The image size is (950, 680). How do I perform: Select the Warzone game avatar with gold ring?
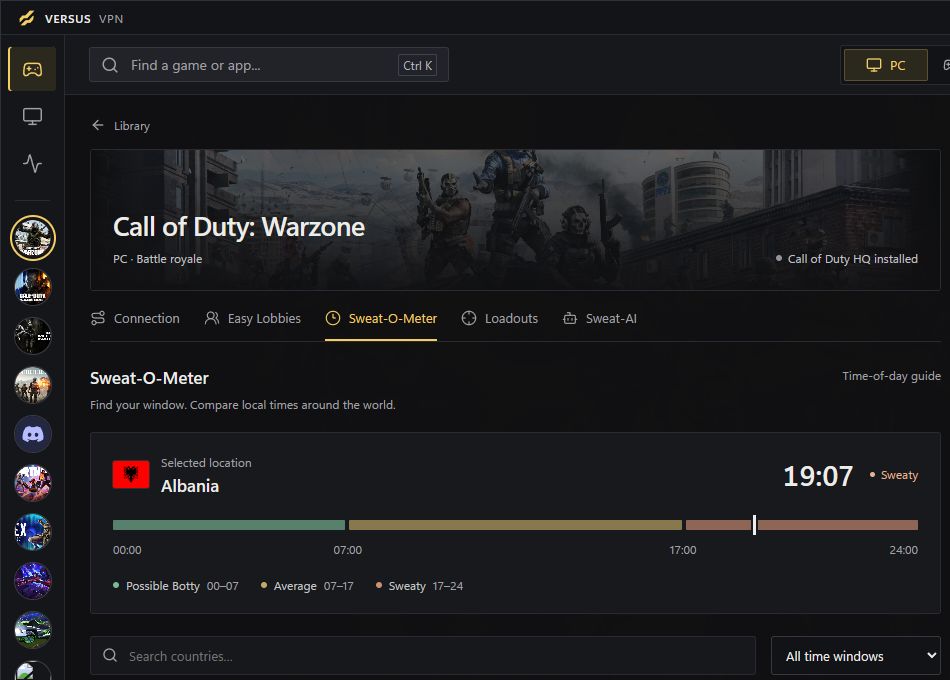tap(33, 238)
